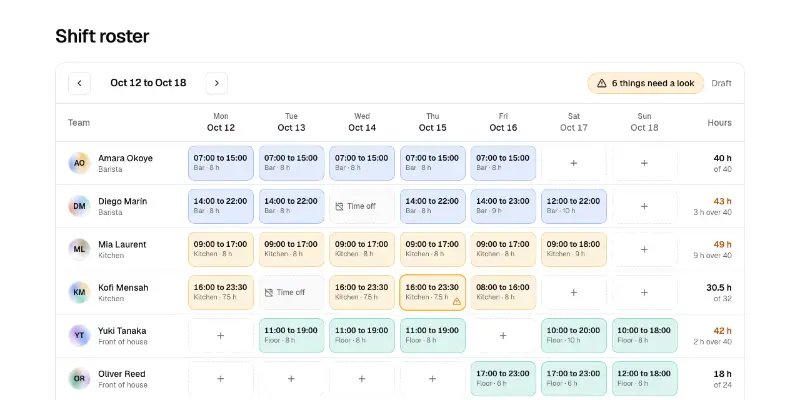Click the warning icon on Kofi Mensah's Thursday shift
This screenshot has height=400, width=800.
point(457,302)
